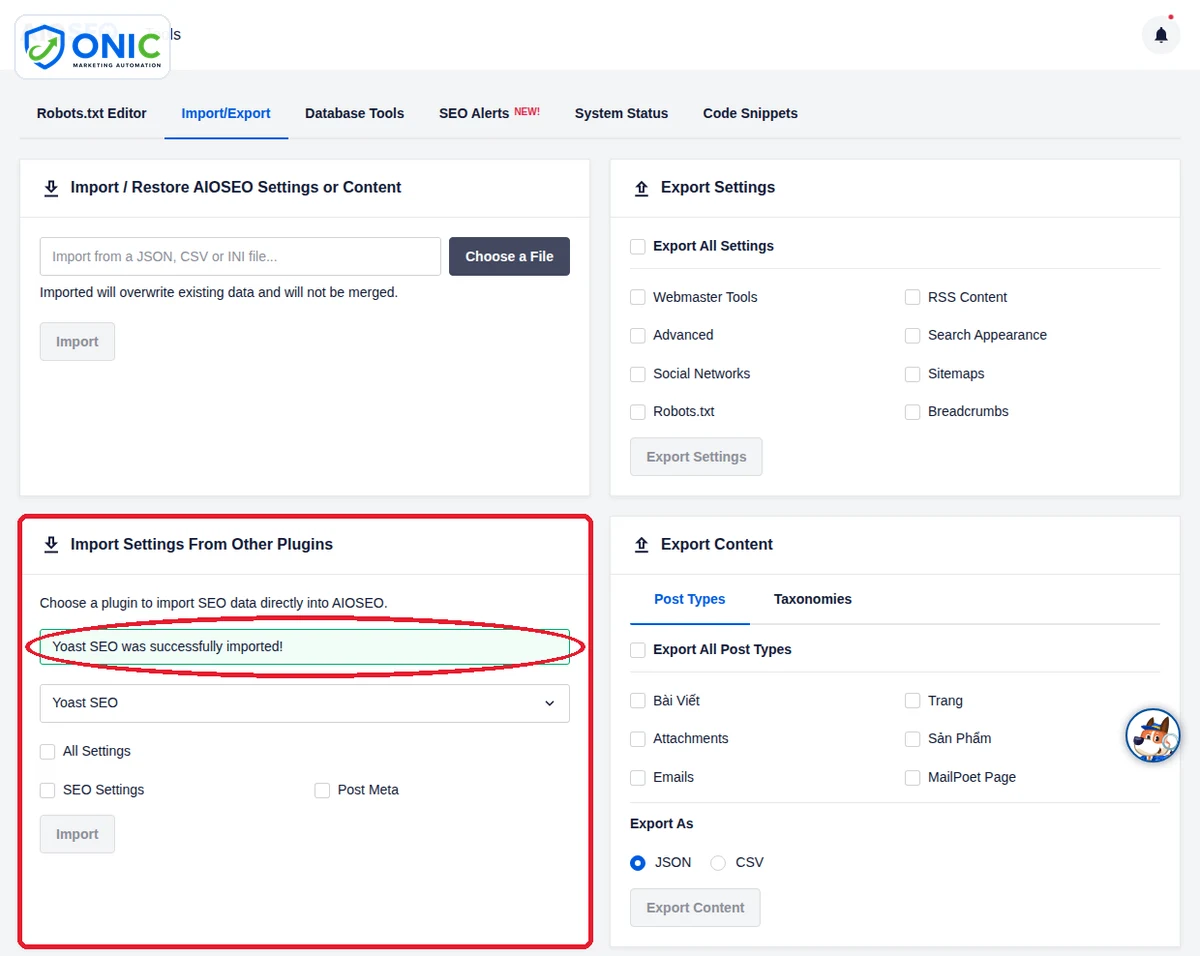Tick the Bài Viết checkbox
This screenshot has height=956, width=1200.
[638, 701]
